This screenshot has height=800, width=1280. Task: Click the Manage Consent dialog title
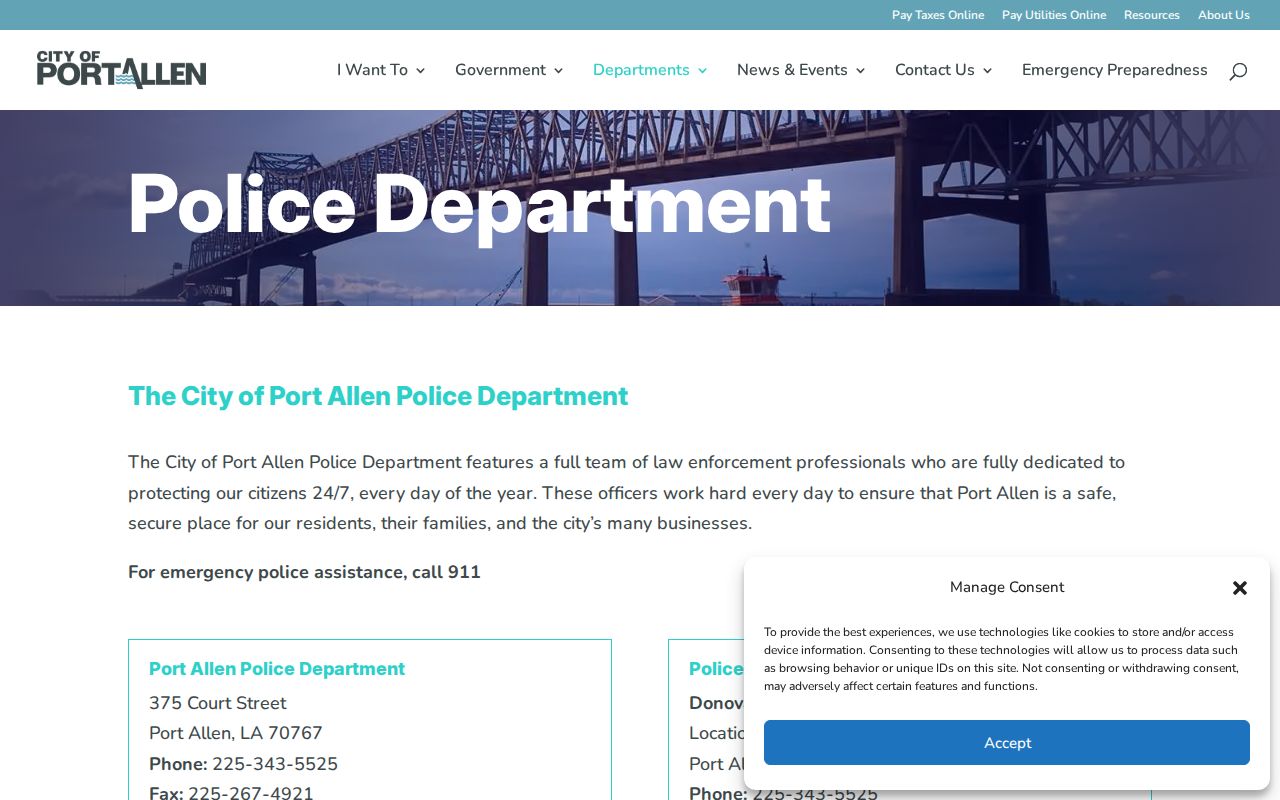1007,587
